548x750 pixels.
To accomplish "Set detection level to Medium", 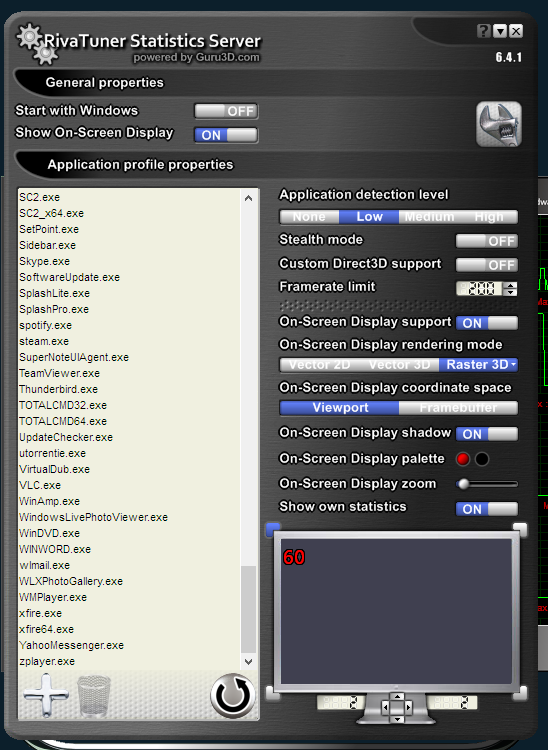I will coord(429,217).
